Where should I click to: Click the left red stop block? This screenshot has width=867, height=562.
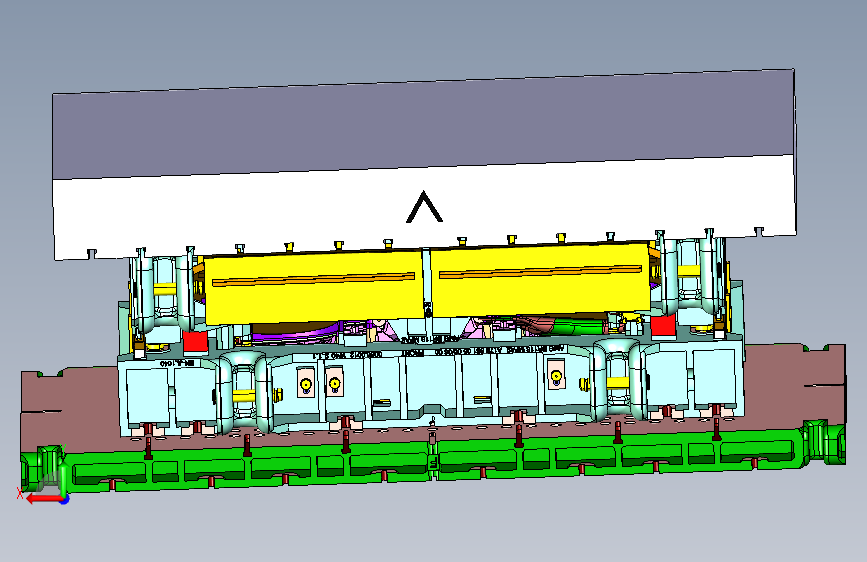coord(195,342)
